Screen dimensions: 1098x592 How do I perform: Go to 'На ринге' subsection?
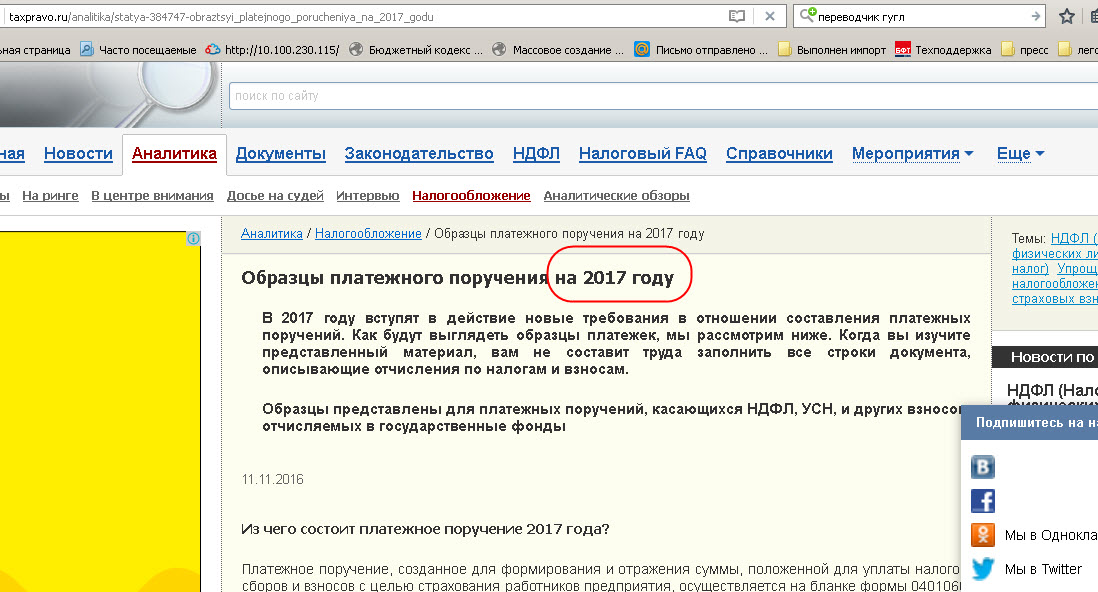[50, 195]
